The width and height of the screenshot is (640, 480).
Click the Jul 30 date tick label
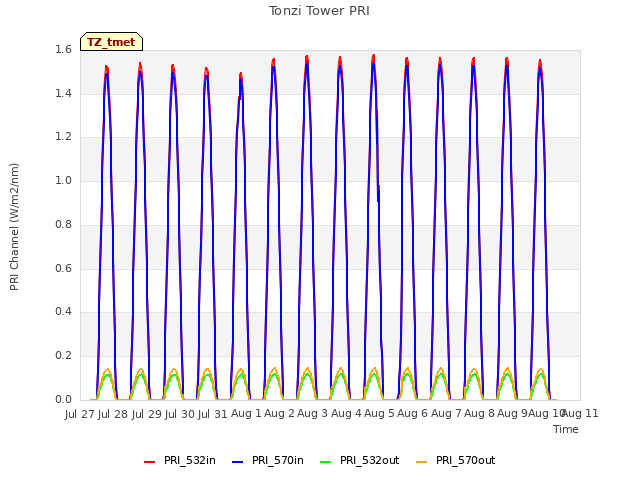(180, 414)
